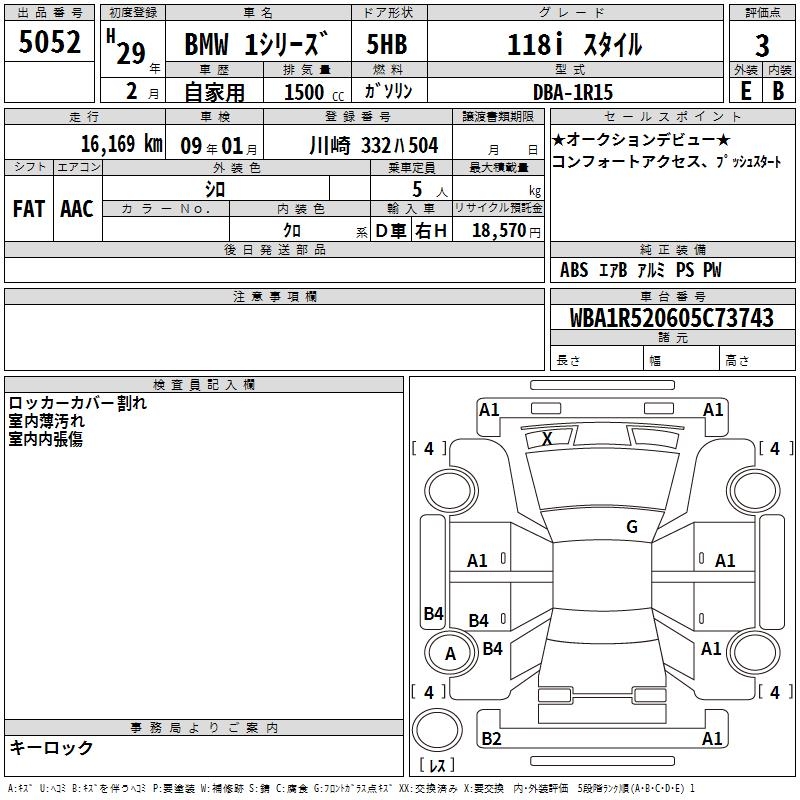Click the recycle deposit 18,570円
The image size is (800, 800).
(505, 231)
